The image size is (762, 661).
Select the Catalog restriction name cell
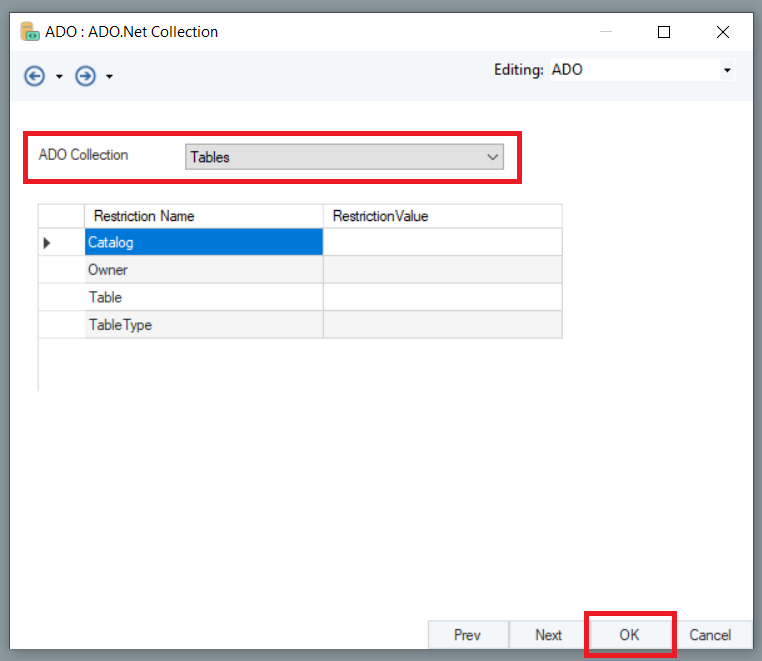203,242
